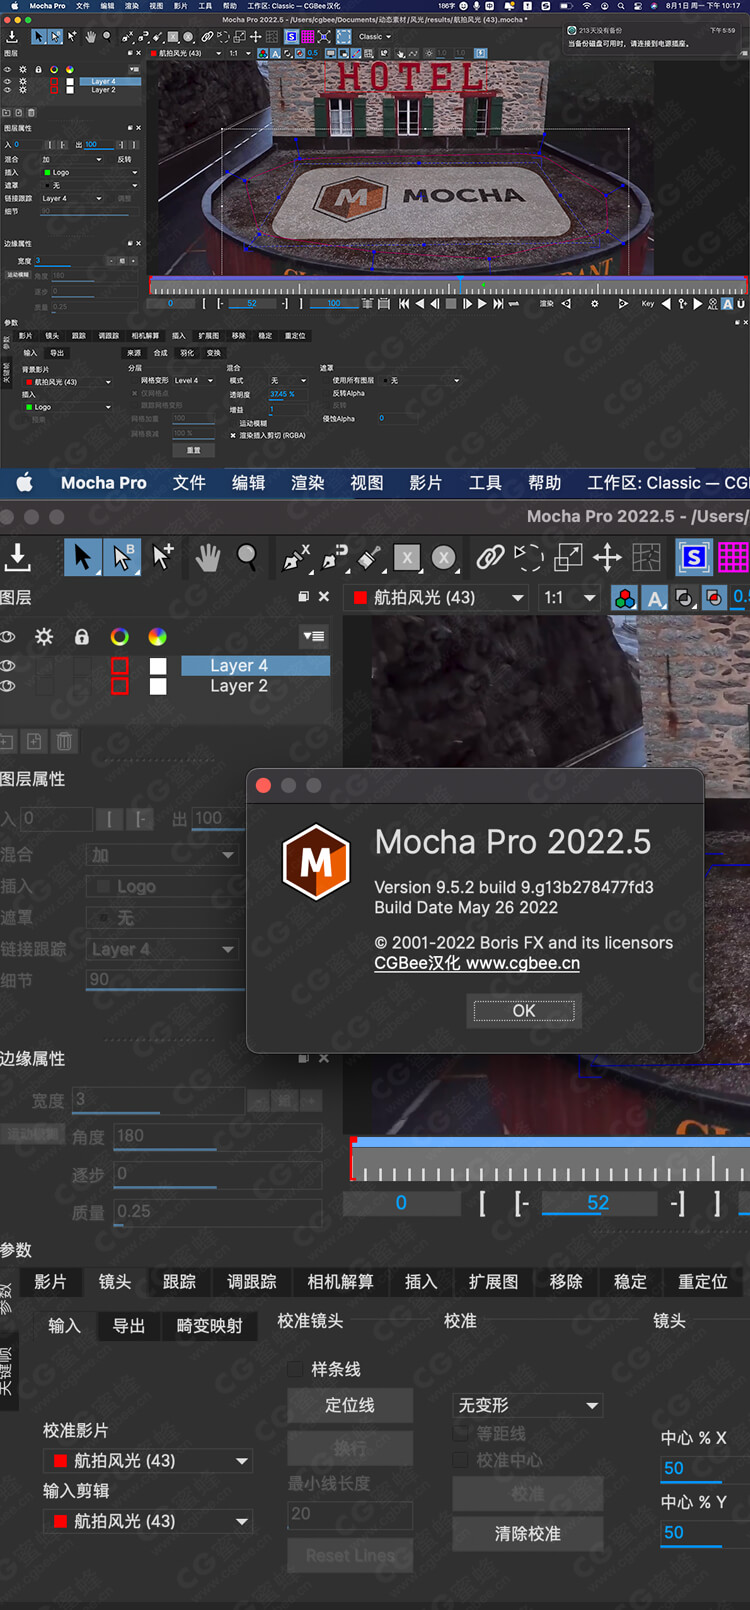Click OK in the About Mocha Pro dialog
Screen dimensions: 750x1610
[x=524, y=1011]
